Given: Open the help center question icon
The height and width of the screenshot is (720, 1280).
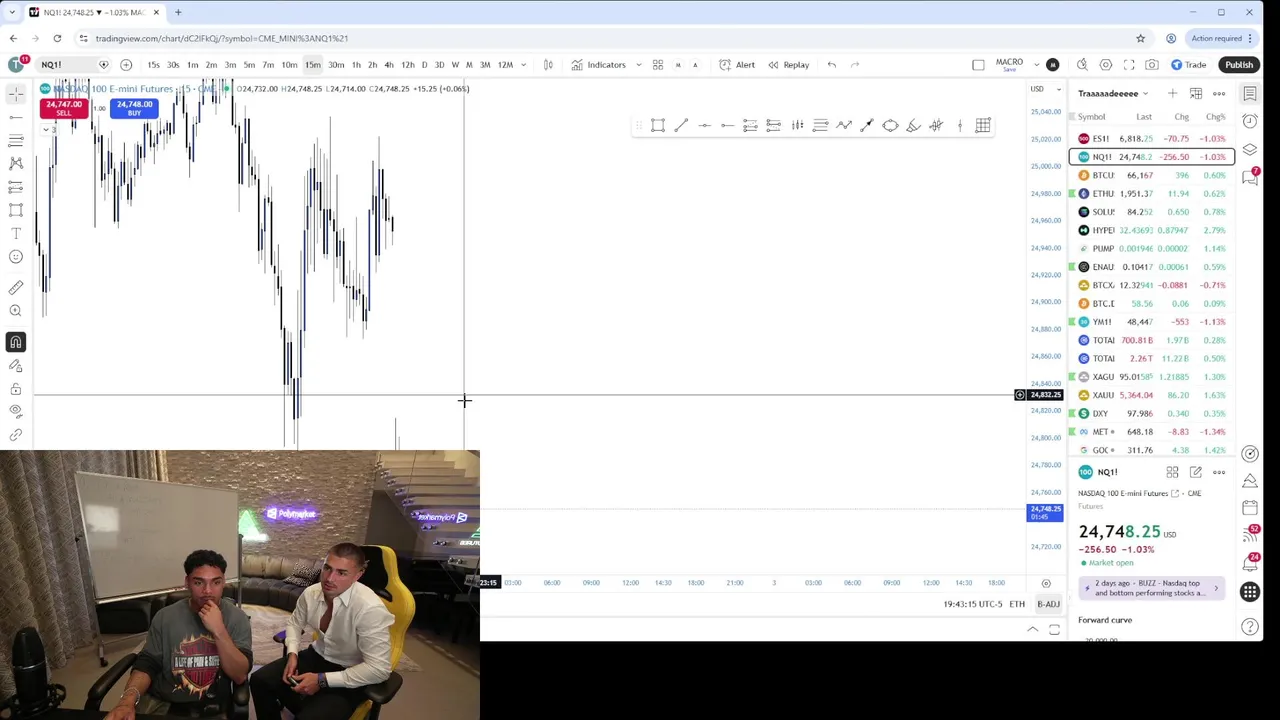Looking at the screenshot, I should point(1250,627).
